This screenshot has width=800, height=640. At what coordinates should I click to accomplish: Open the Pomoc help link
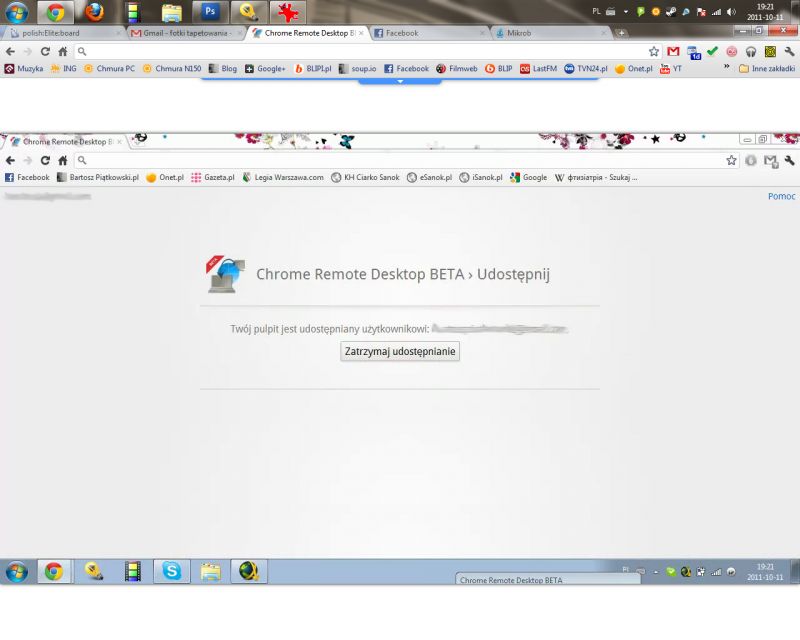(781, 196)
